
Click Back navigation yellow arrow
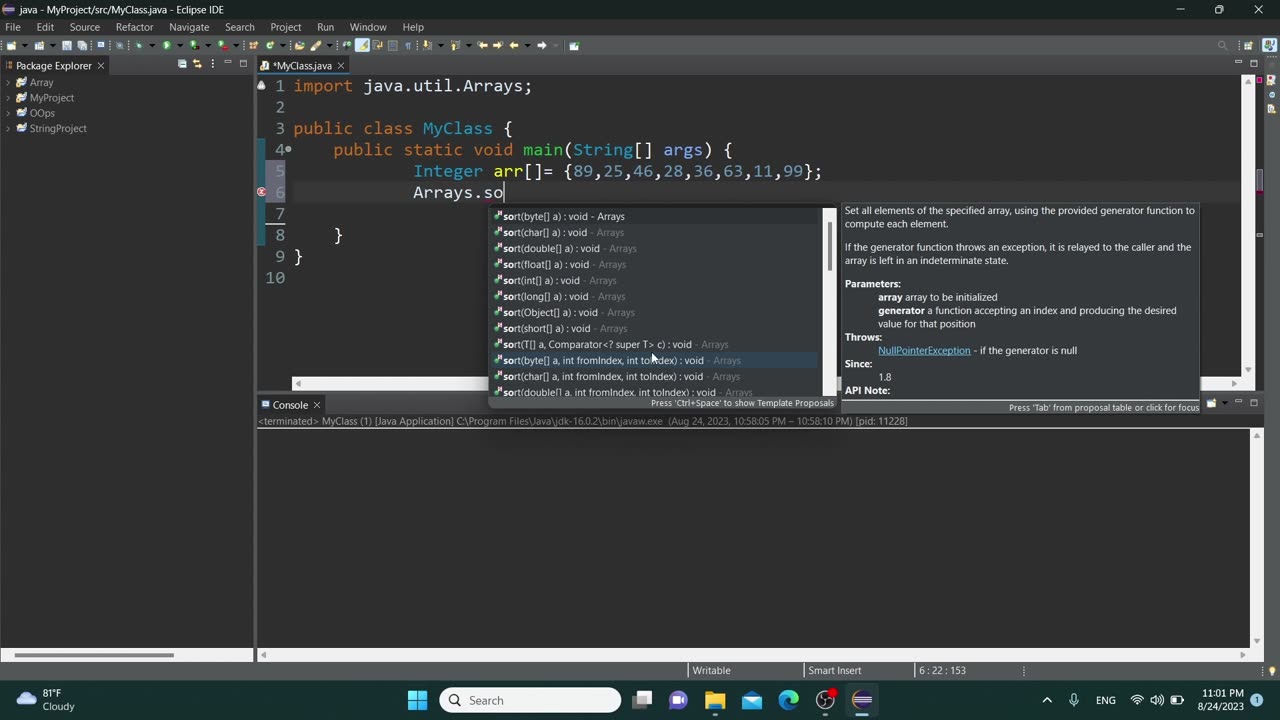point(513,45)
